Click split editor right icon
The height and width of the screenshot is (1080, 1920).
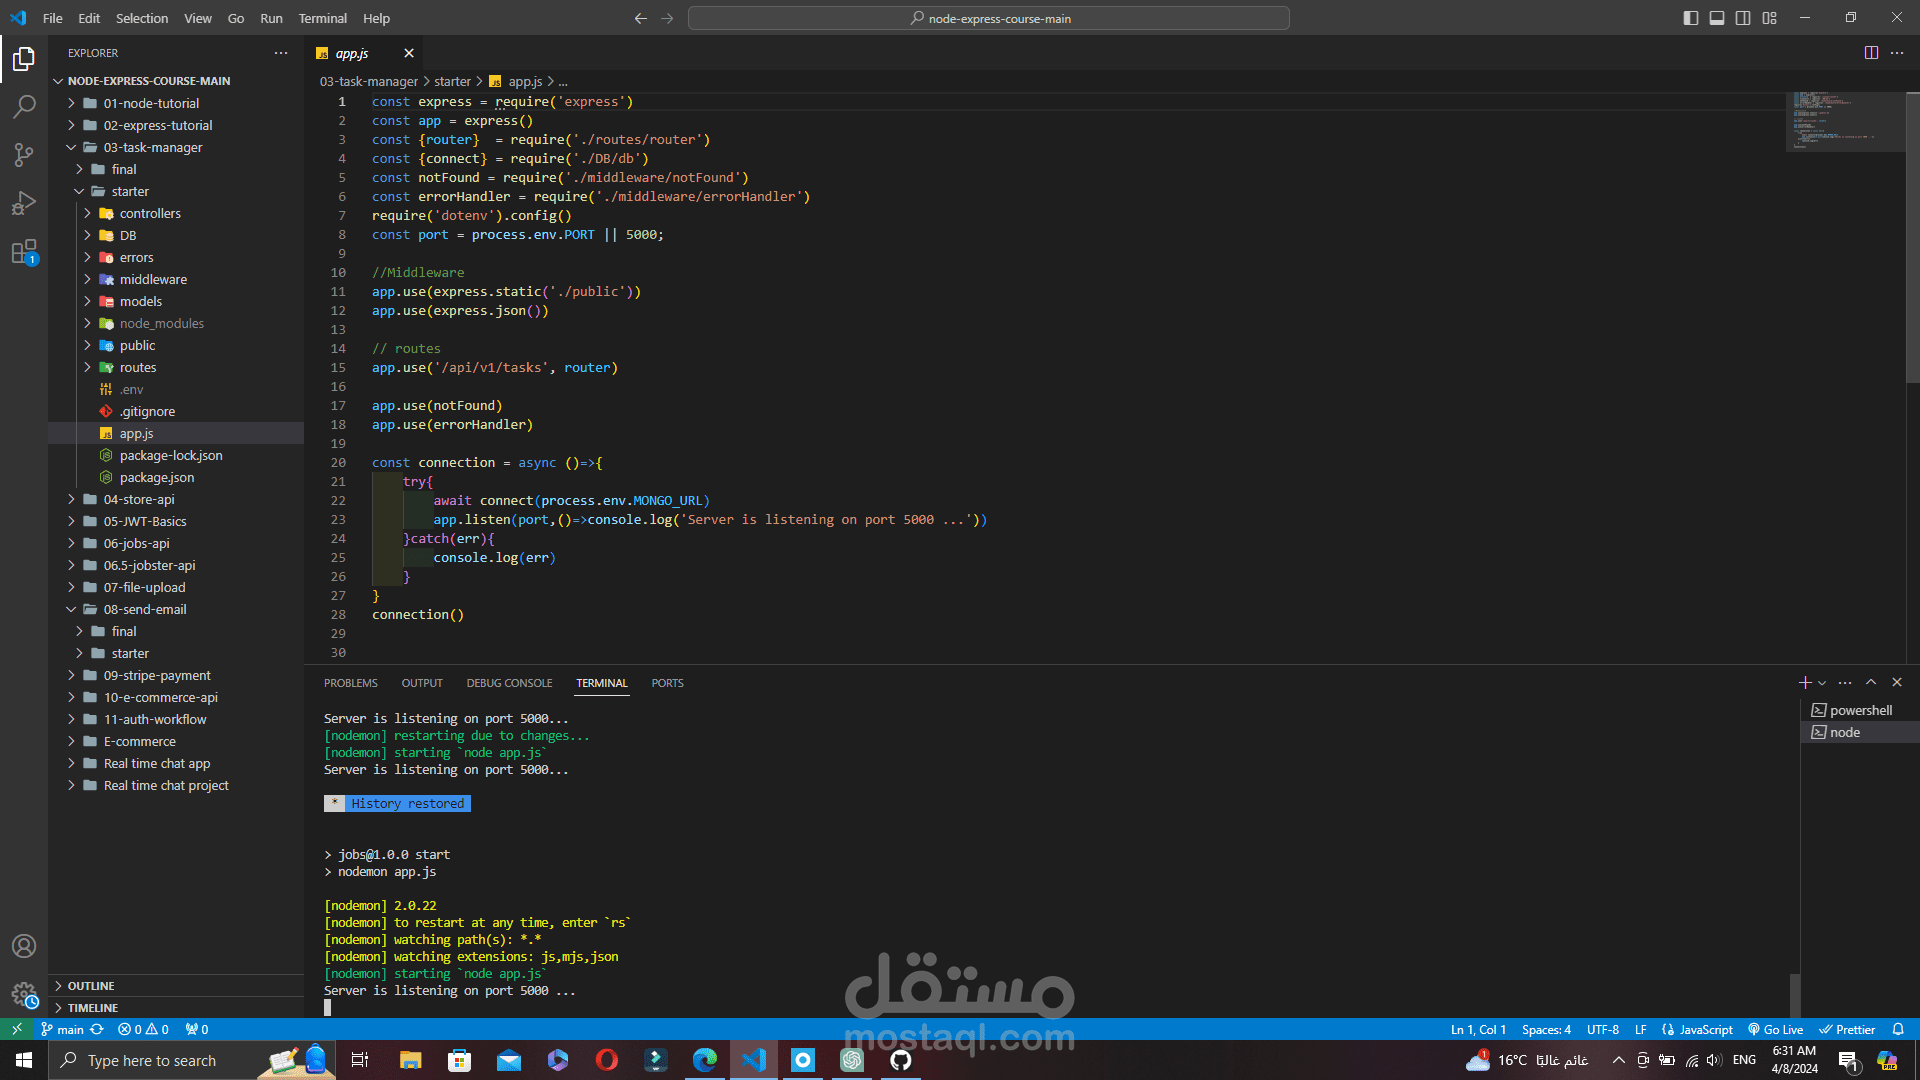1871,53
